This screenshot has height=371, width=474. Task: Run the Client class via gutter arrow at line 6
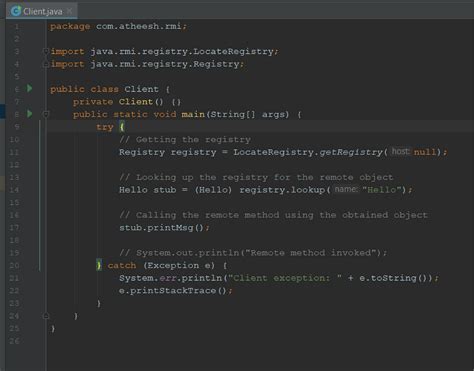[x=29, y=88]
